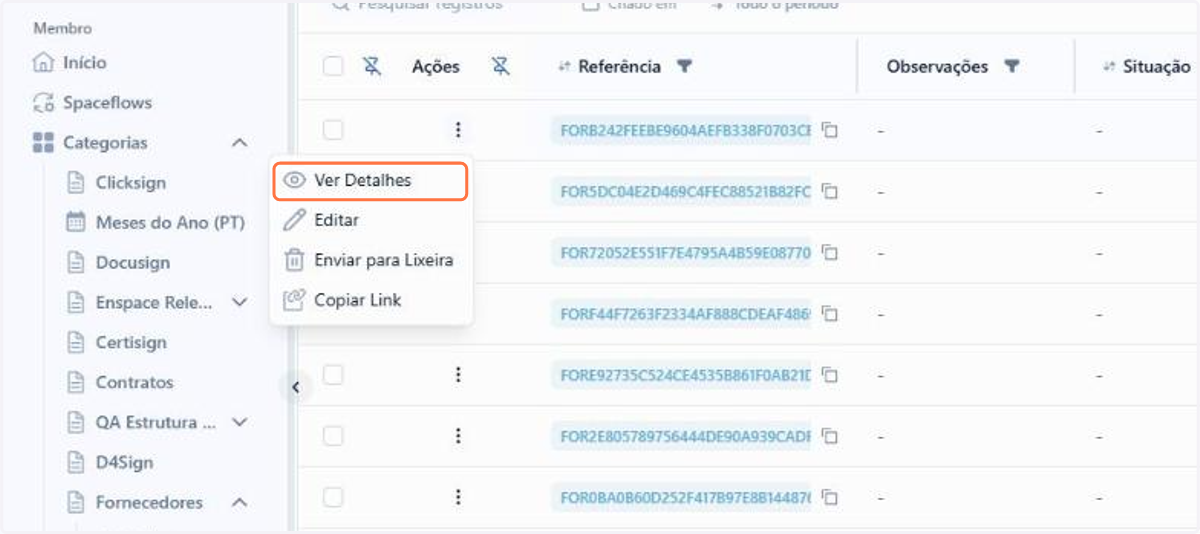
Task: Copy reference FOR72052E551F7E with copy icon
Action: pos(829,252)
